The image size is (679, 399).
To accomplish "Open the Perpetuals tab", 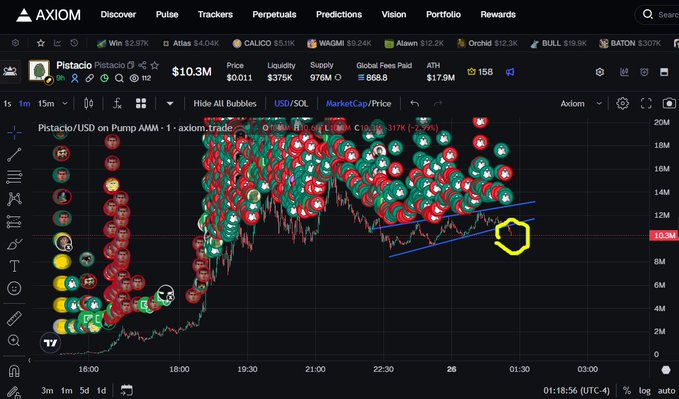I will point(274,14).
